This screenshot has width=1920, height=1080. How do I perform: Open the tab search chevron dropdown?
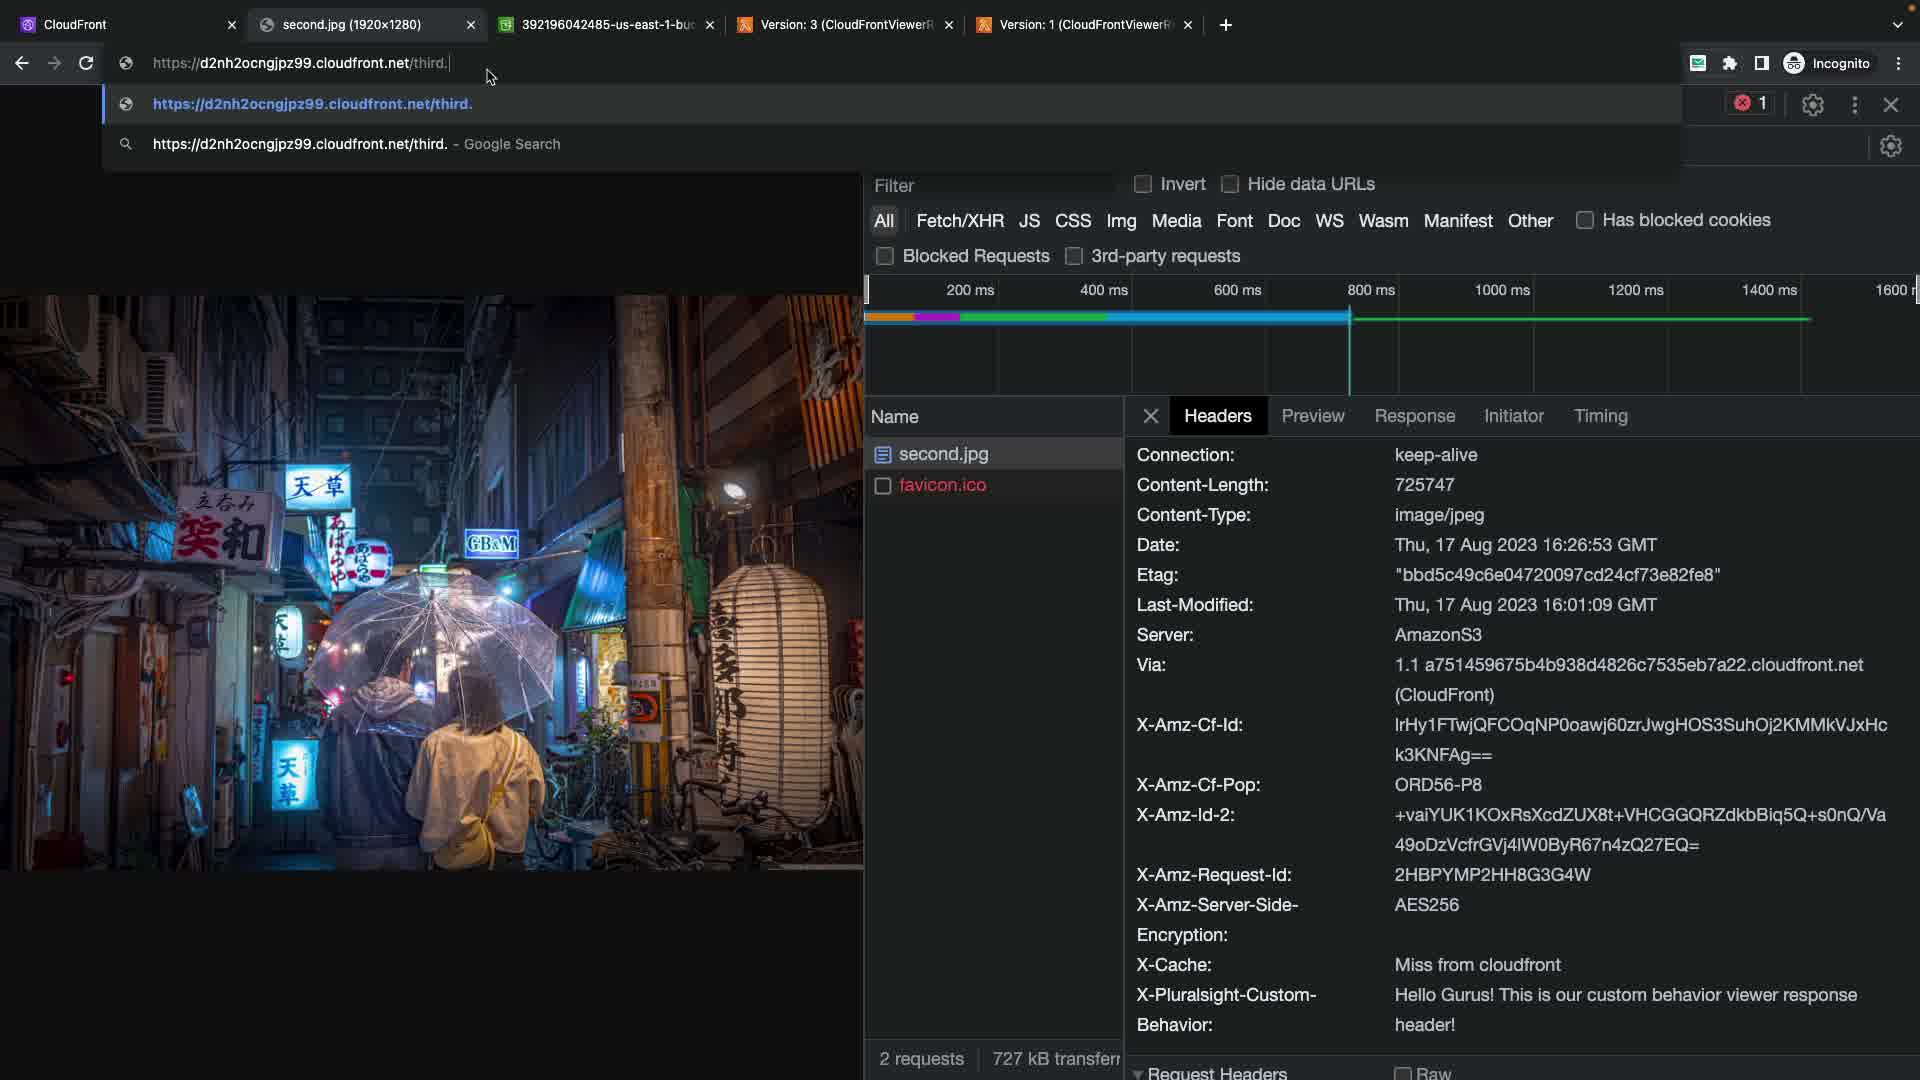pos(1897,25)
